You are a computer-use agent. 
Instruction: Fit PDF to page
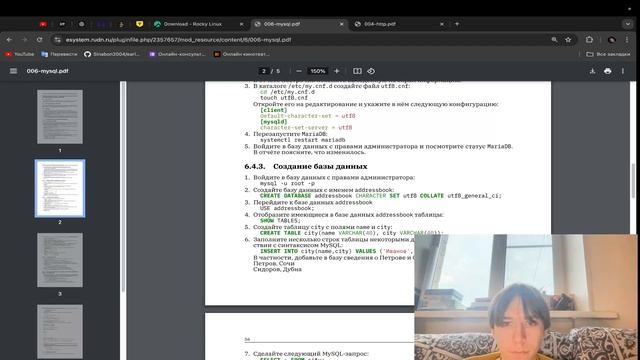357,71
